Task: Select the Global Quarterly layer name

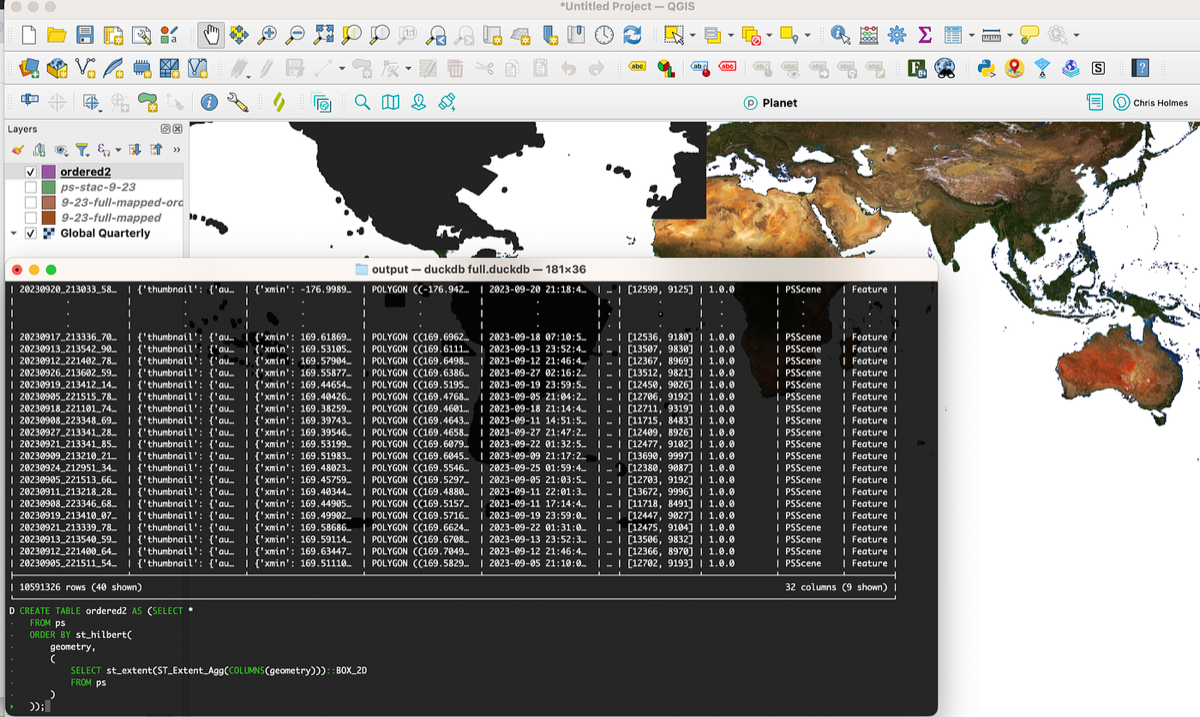Action: click(x=105, y=233)
